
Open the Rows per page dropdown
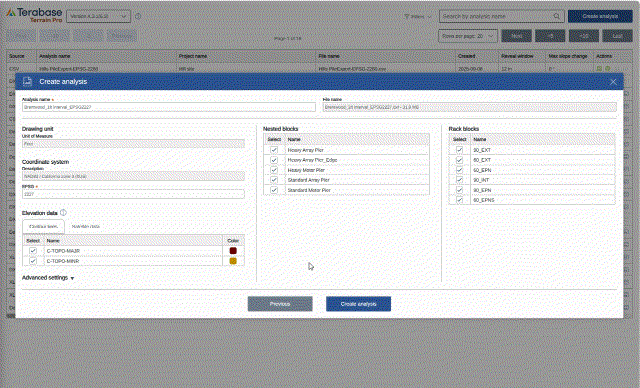pos(468,36)
